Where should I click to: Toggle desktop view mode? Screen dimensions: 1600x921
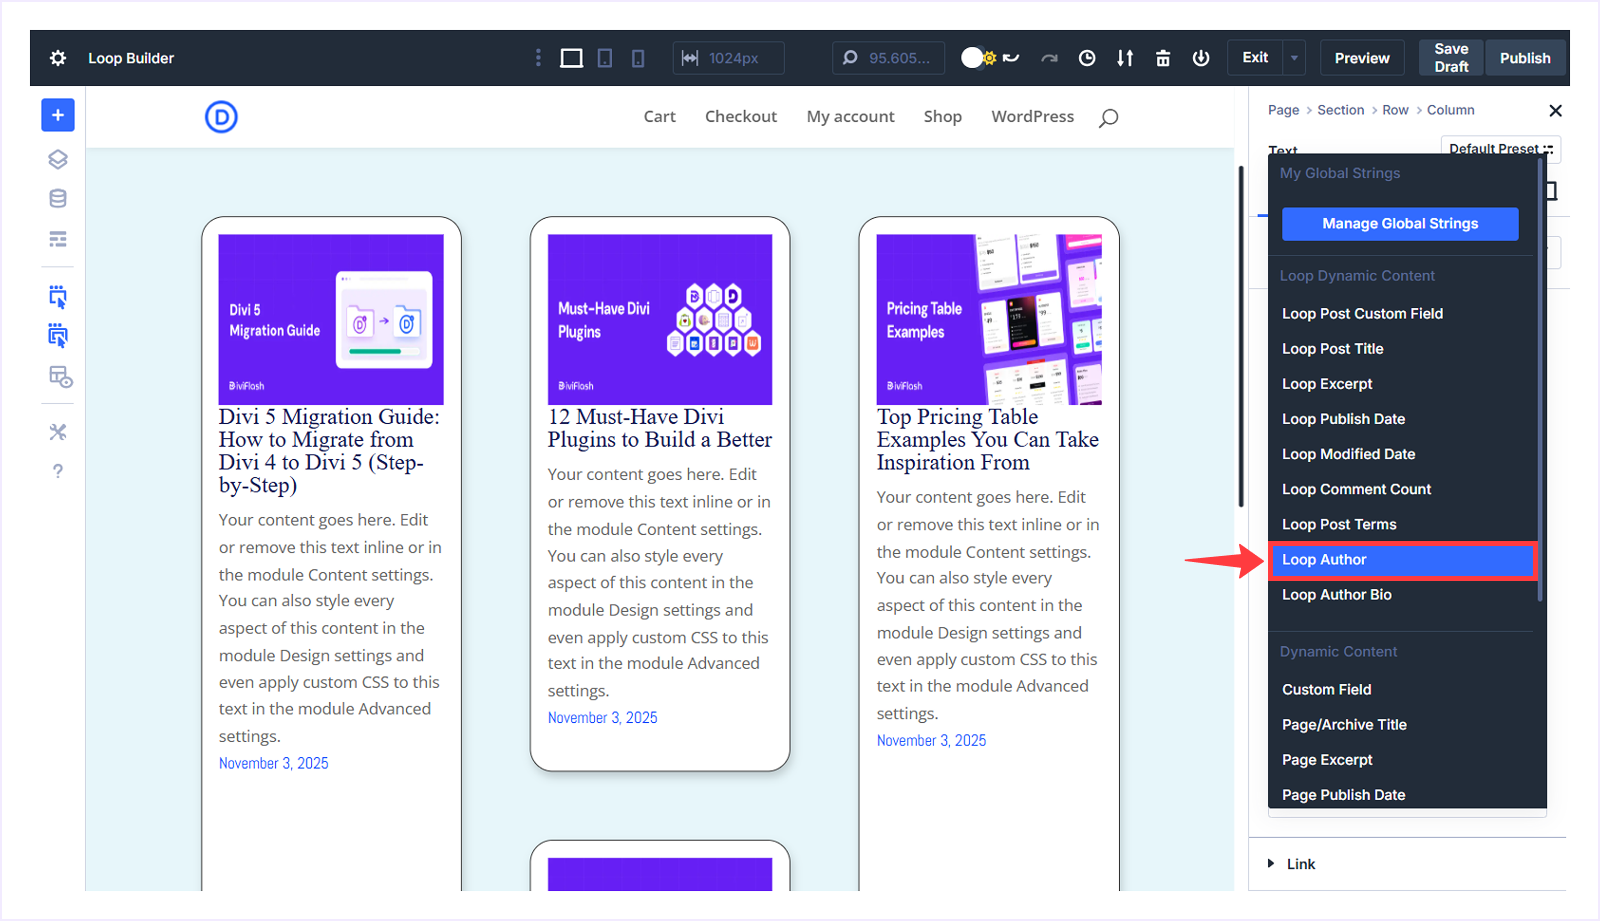coord(571,57)
